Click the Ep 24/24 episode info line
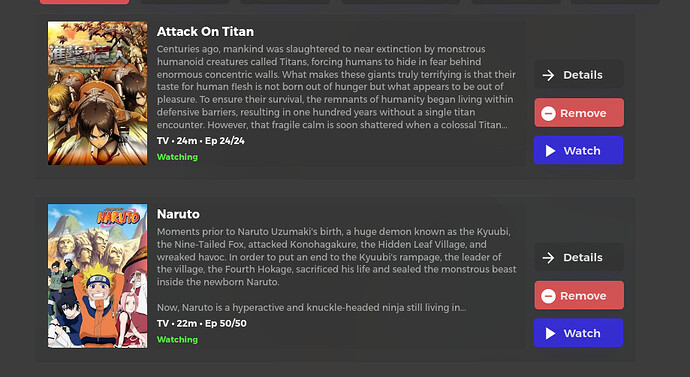Screen dimensions: 690x377 pos(201,141)
